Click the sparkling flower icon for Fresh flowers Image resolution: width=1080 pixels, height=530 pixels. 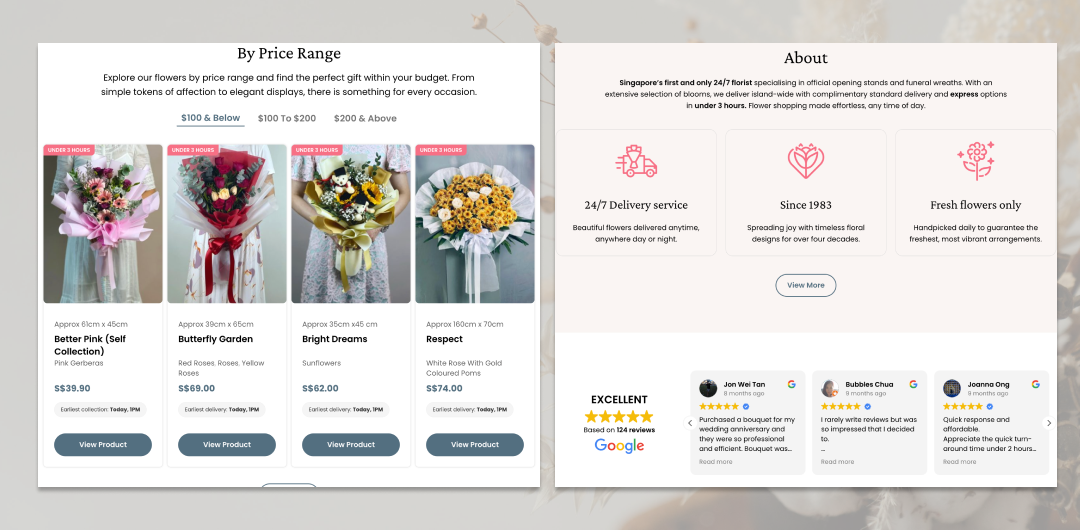[x=975, y=161]
